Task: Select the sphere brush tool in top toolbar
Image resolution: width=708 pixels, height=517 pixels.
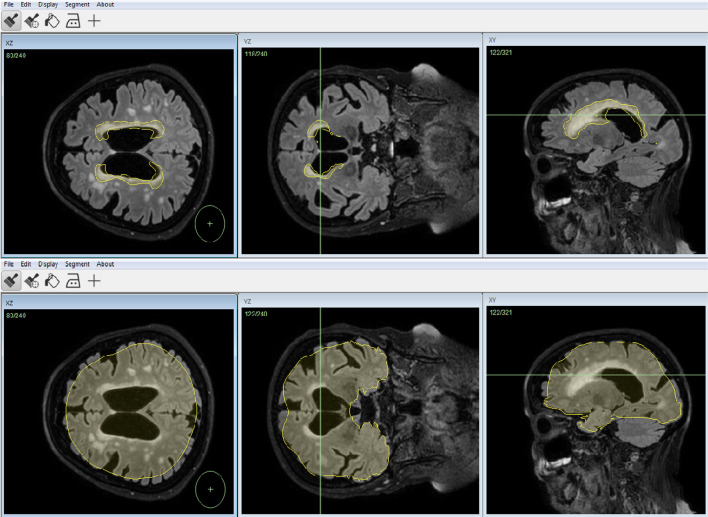Action: tap(31, 20)
